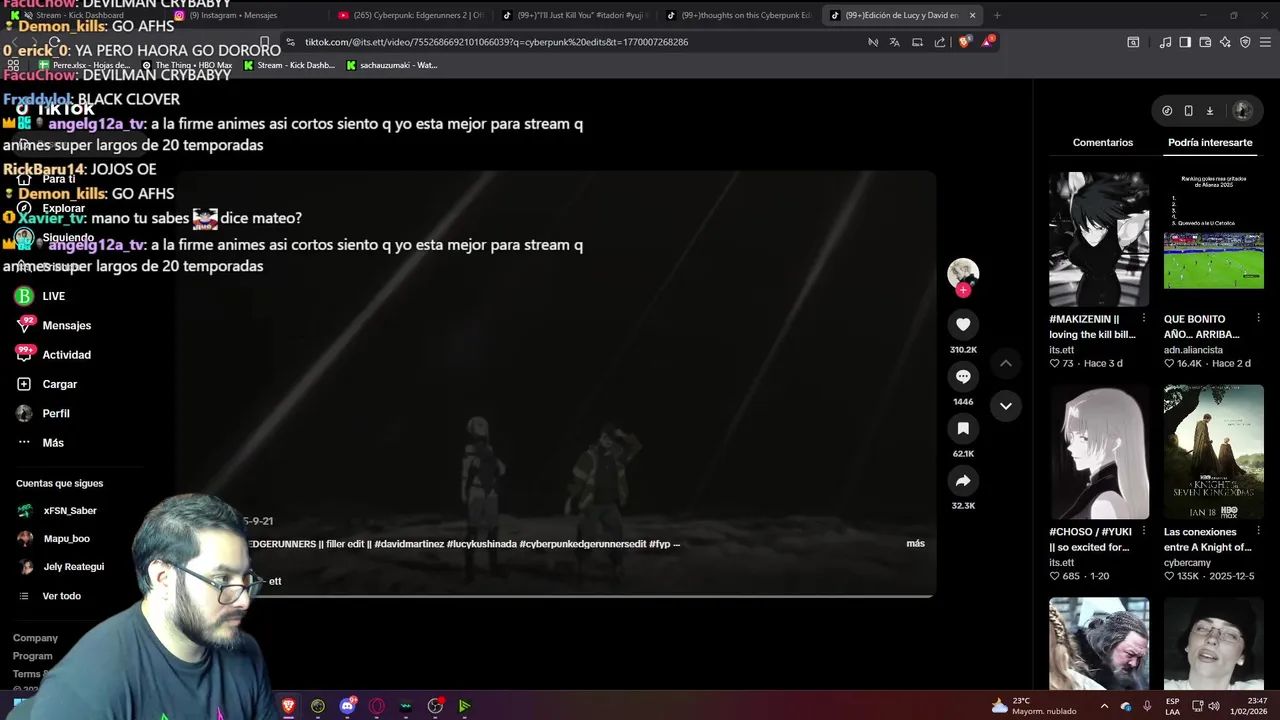1280x720 pixels.
Task: Switch to Instagram Mensajes browser tab
Action: 246,15
